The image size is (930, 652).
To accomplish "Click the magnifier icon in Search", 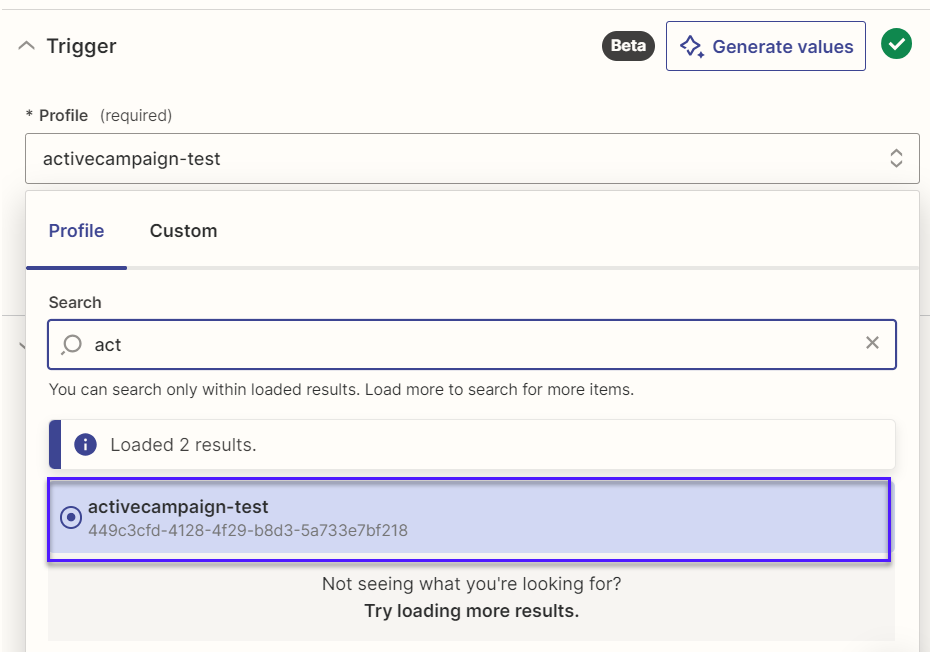I will [72, 344].
